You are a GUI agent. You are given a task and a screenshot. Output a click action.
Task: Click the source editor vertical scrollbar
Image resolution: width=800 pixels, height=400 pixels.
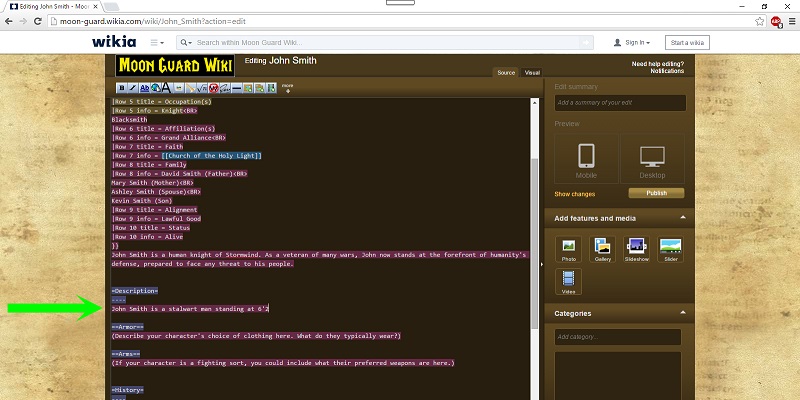534,243
